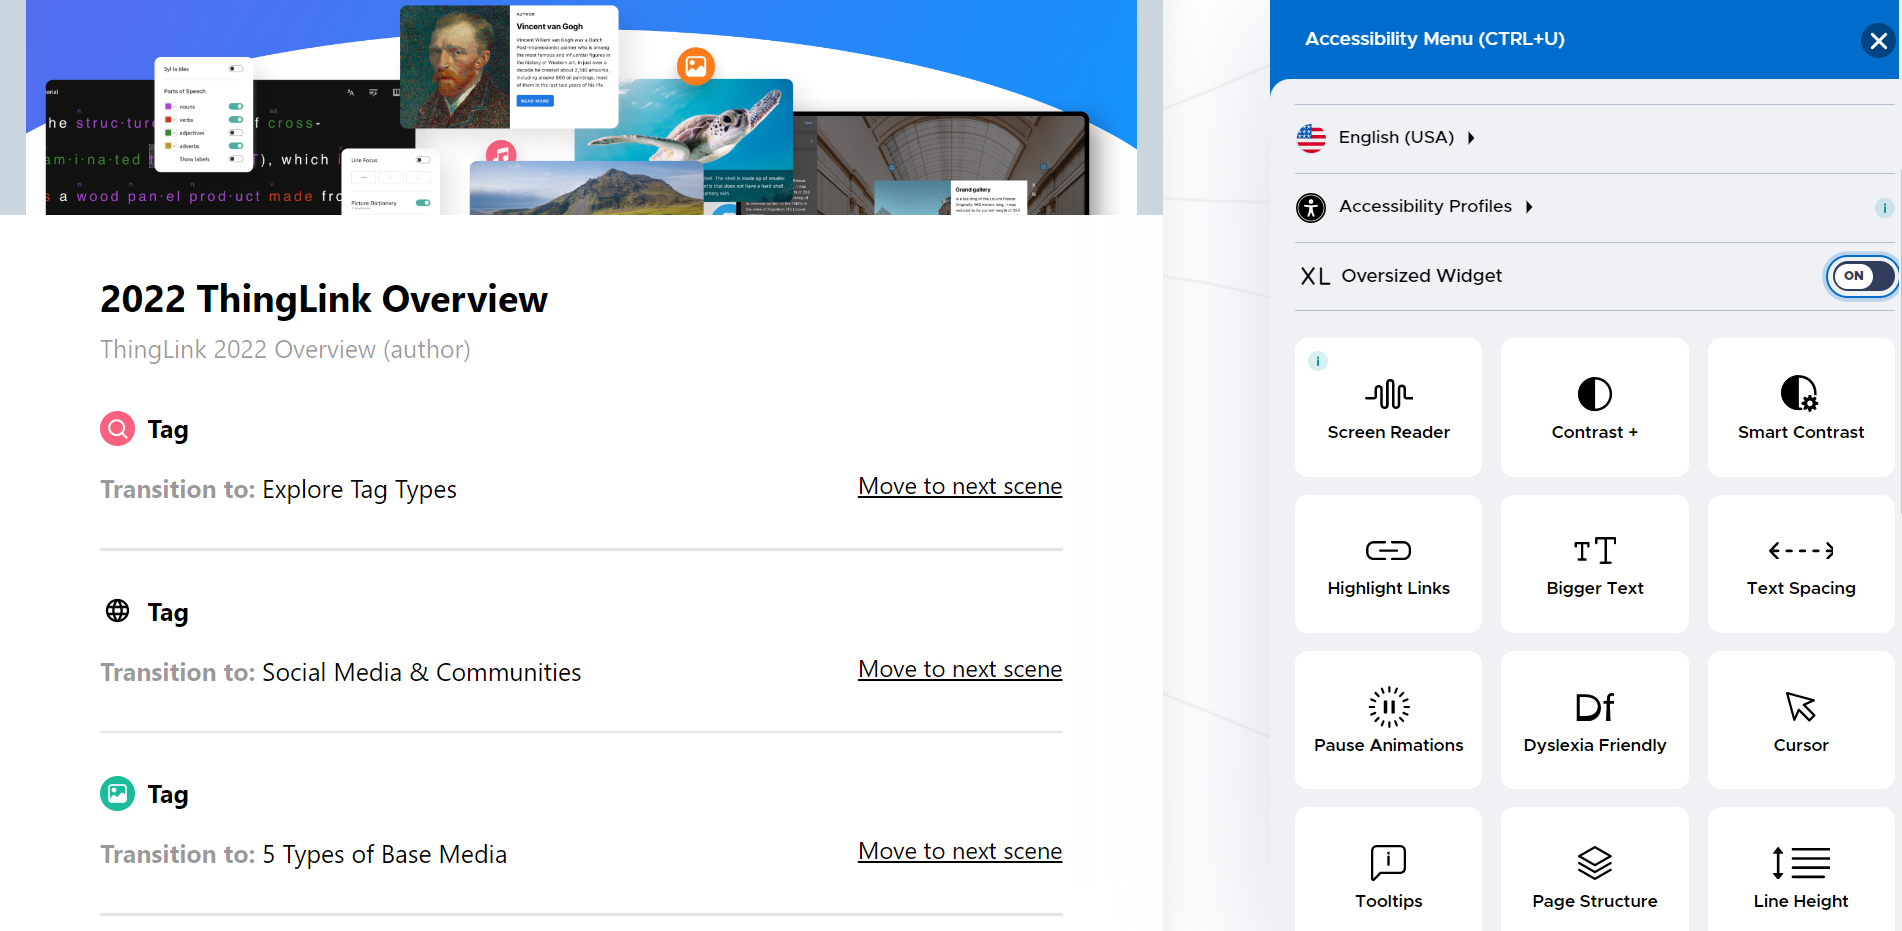Open the Page Structure tool
The image size is (1902, 931).
1594,870
